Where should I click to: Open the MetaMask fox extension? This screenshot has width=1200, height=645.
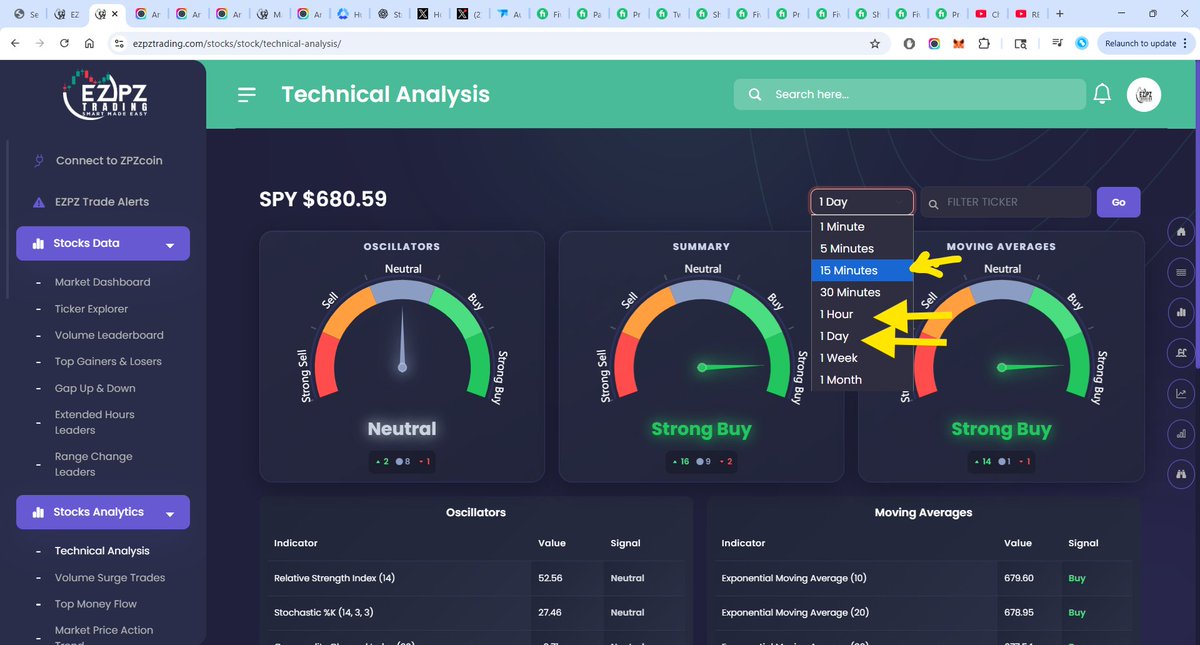click(x=958, y=43)
